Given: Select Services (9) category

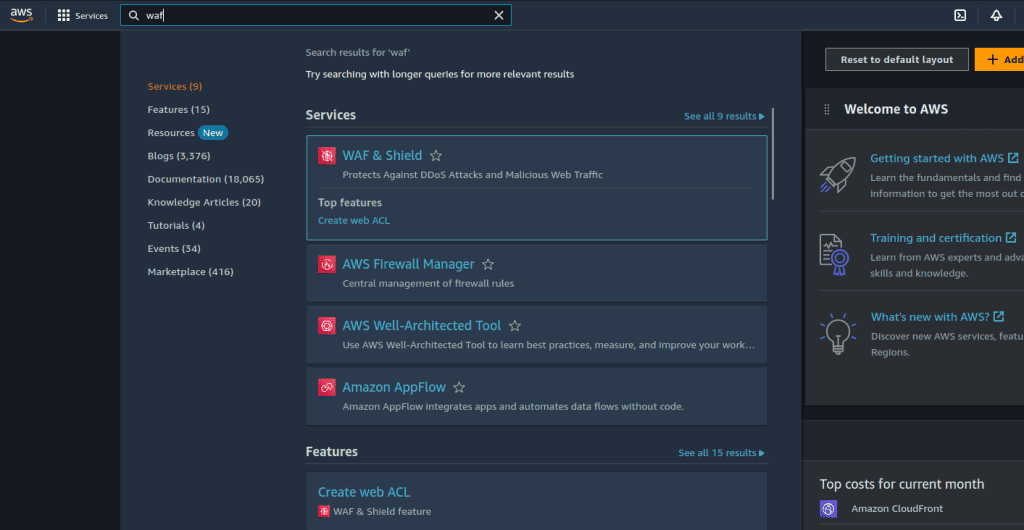Looking at the screenshot, I should (174, 86).
